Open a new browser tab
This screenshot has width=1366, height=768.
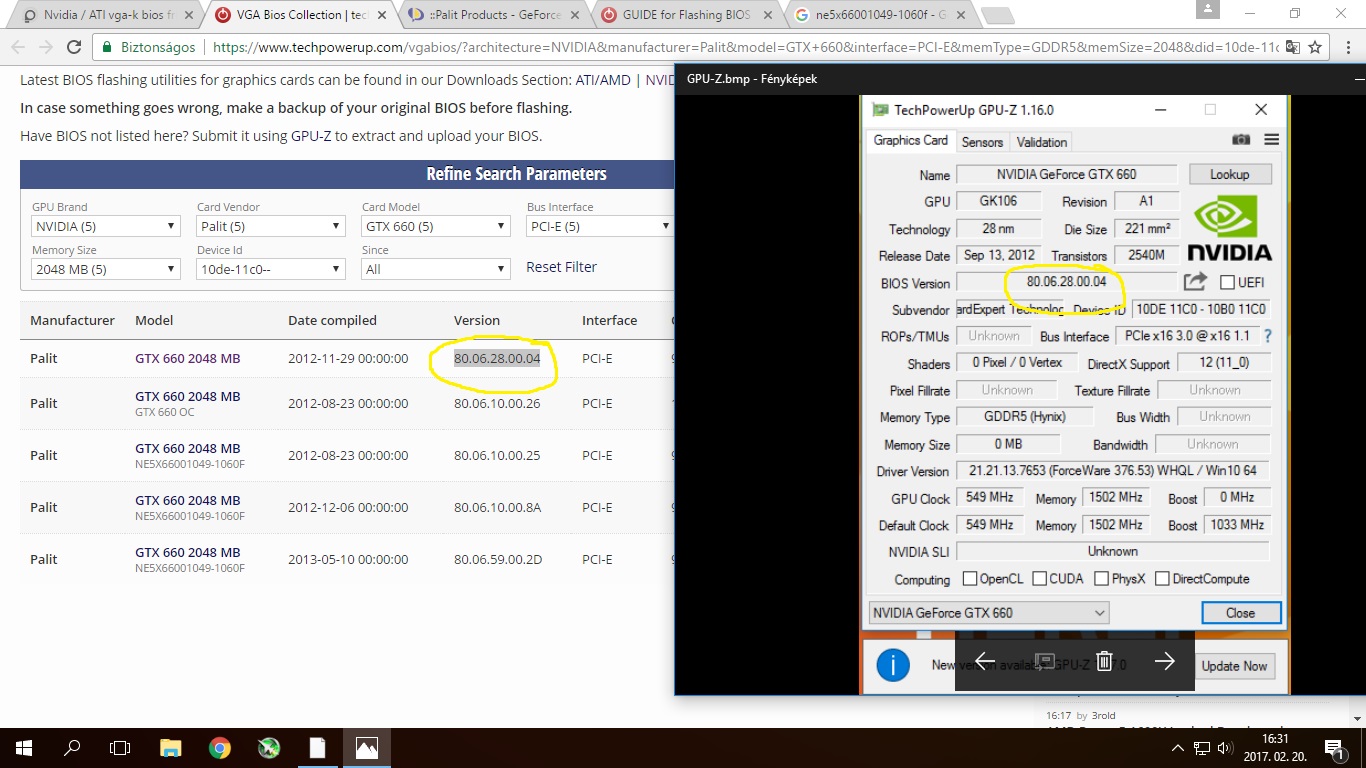coord(996,15)
